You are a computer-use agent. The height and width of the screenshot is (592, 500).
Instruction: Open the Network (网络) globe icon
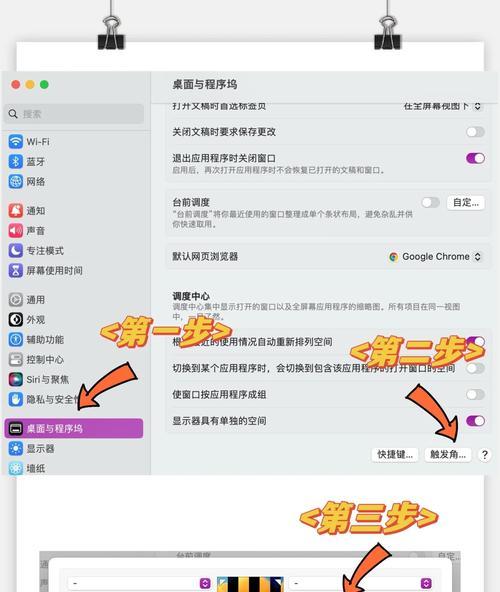15,182
